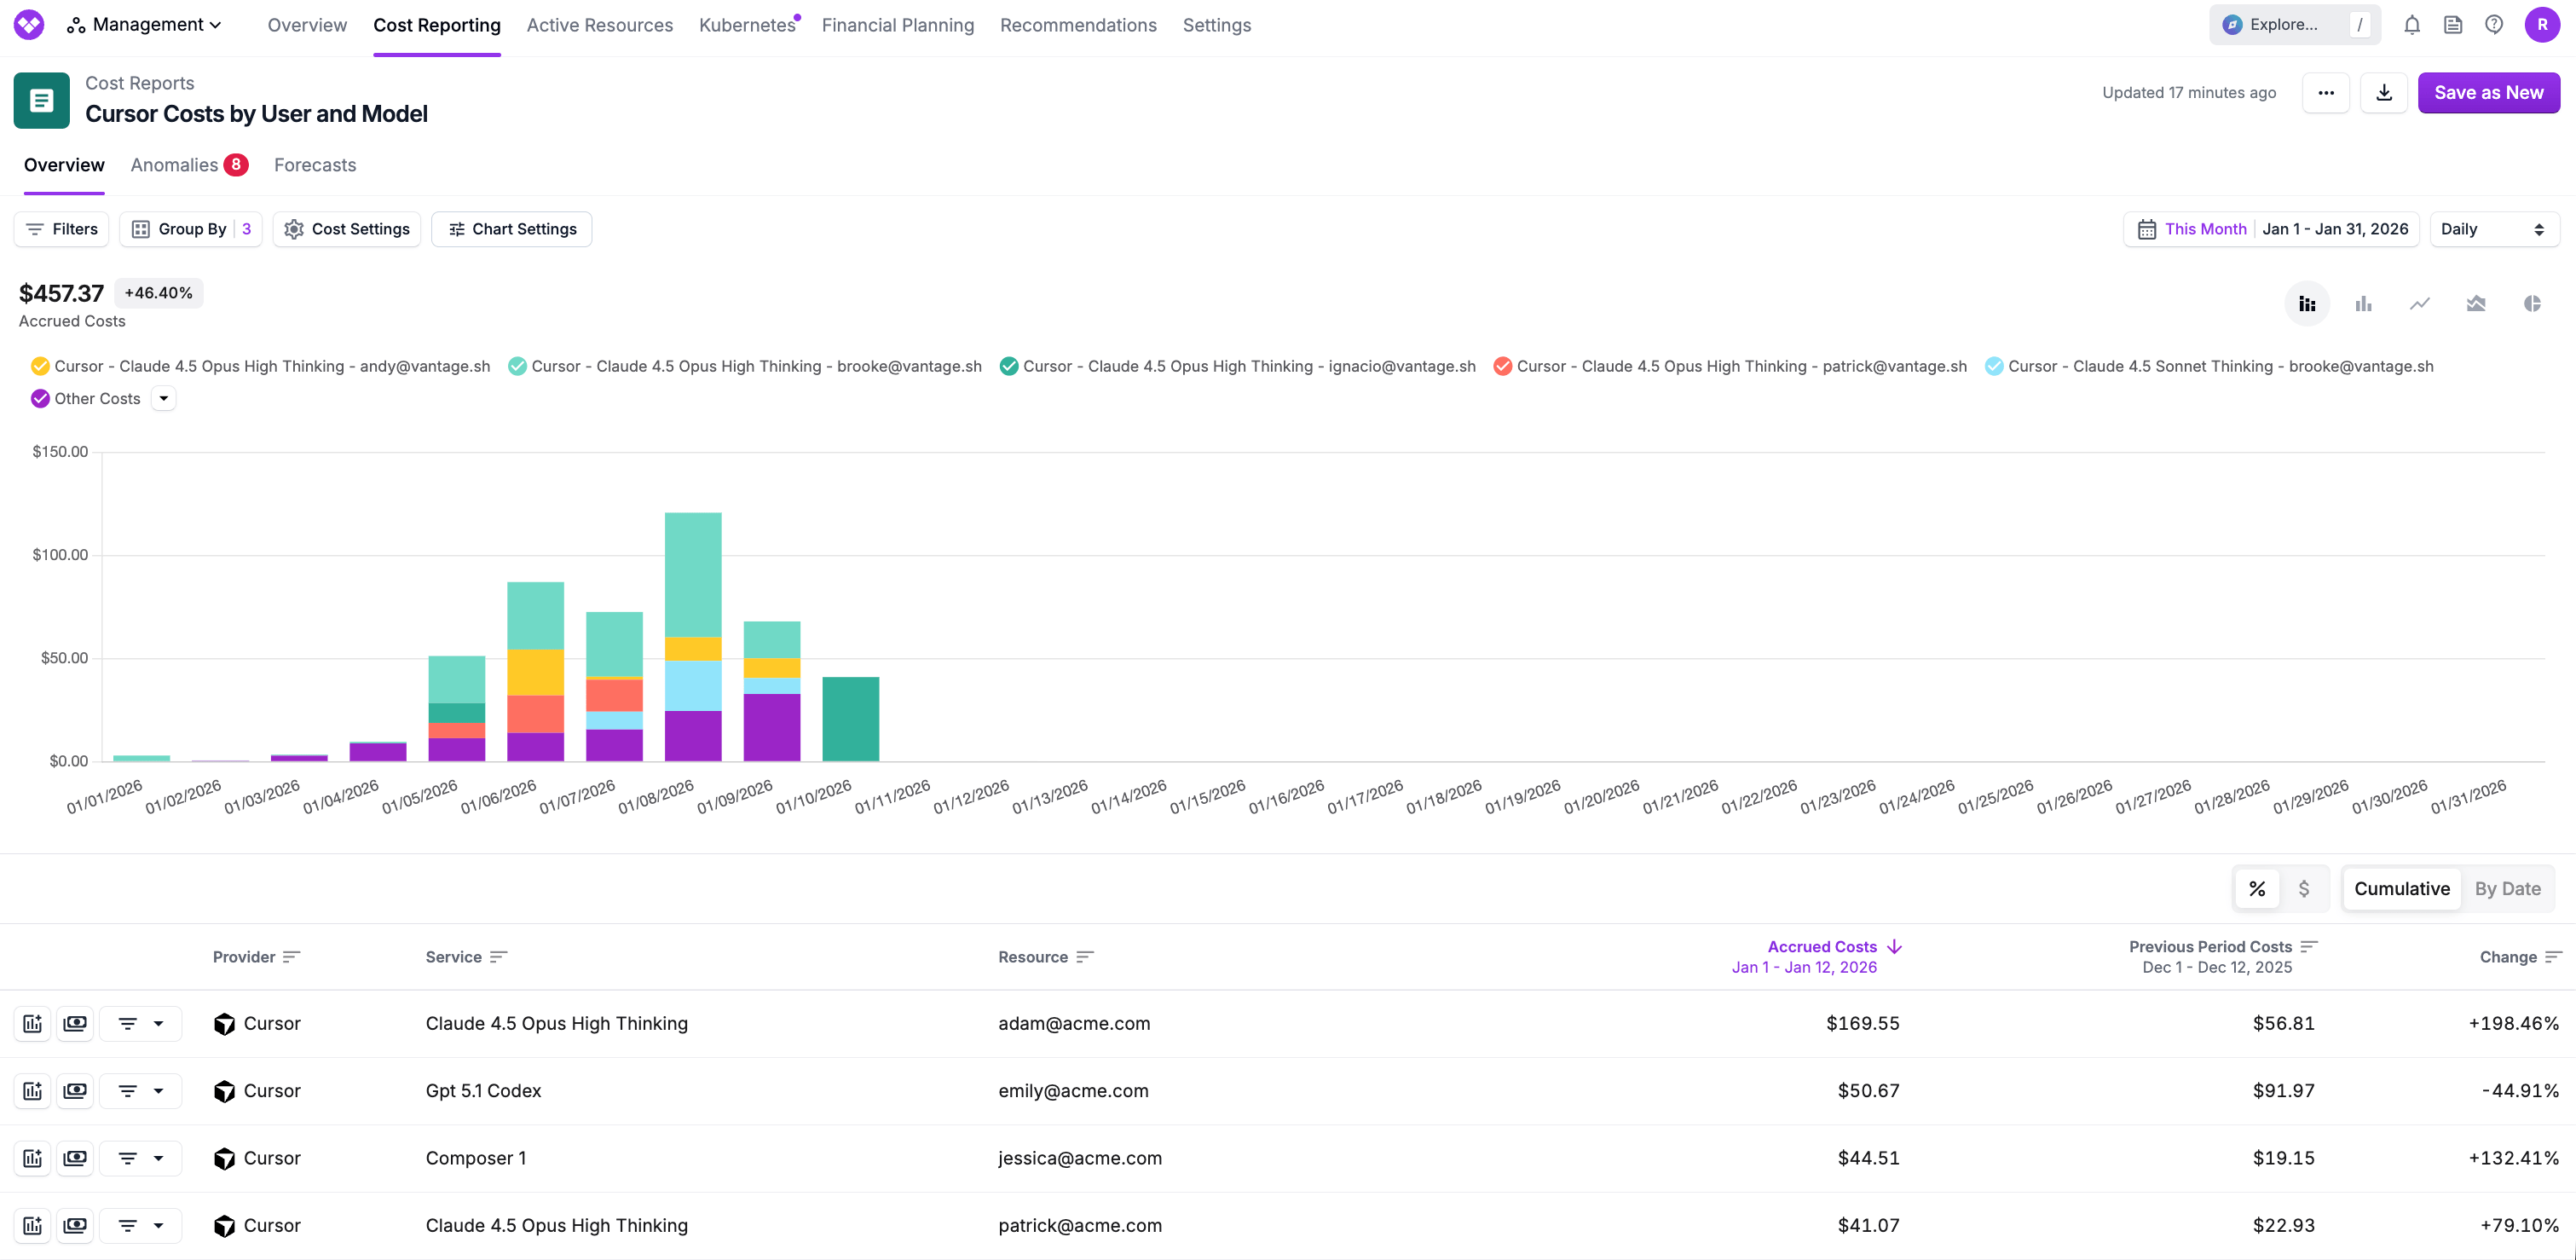Select the pie chart visualization
This screenshot has width=2576, height=1260.
point(2532,303)
